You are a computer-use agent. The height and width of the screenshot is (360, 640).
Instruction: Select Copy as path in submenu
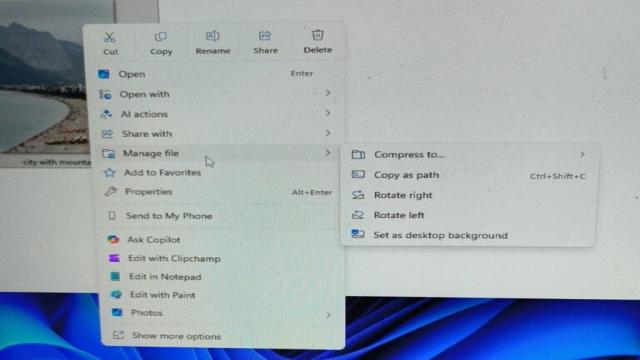click(x=469, y=175)
